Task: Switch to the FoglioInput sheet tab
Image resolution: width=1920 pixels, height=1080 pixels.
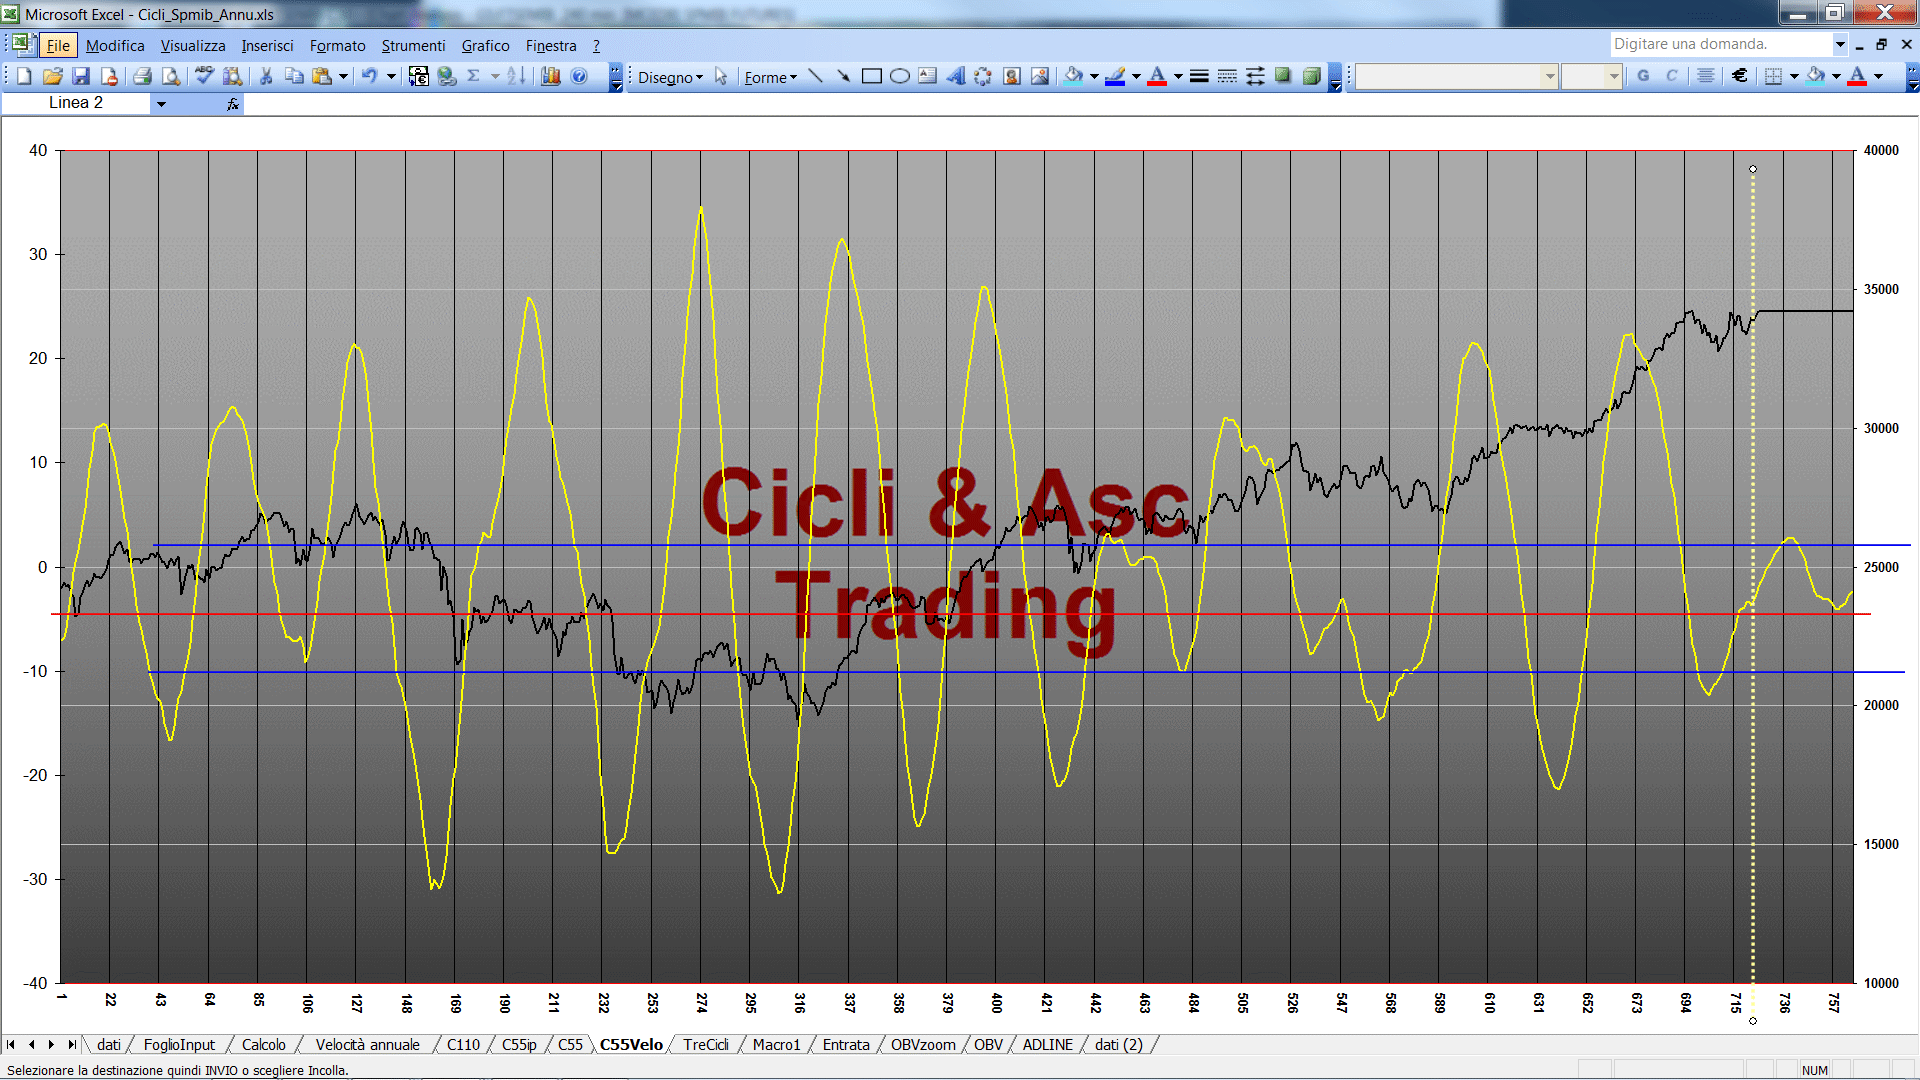Action: 179,1044
